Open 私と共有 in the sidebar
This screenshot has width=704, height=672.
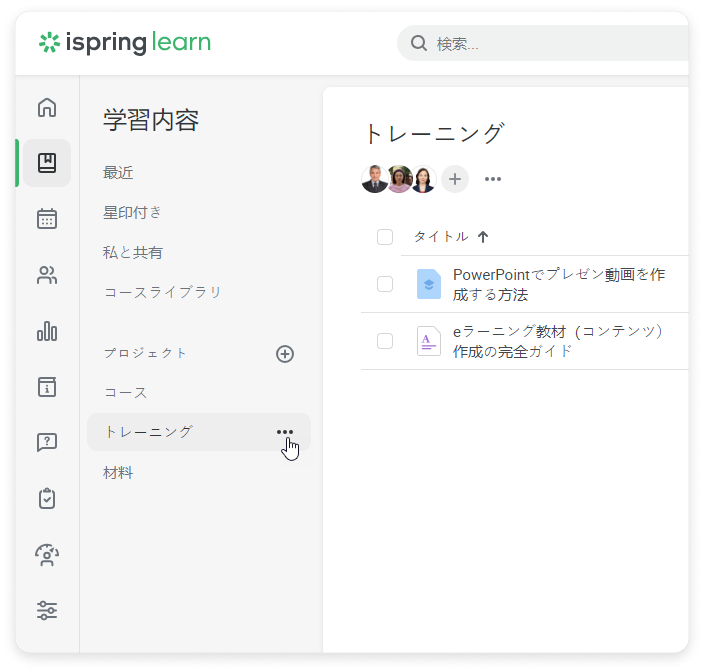133,252
